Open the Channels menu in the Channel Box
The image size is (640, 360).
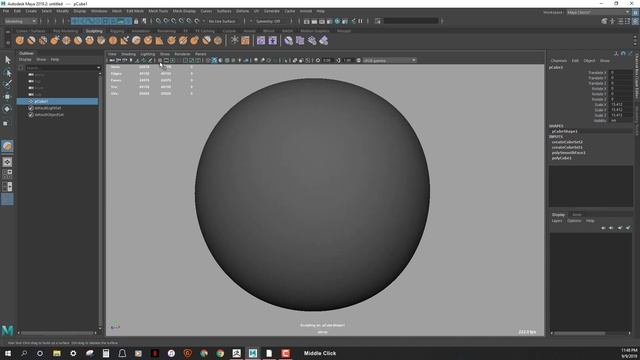(558, 61)
